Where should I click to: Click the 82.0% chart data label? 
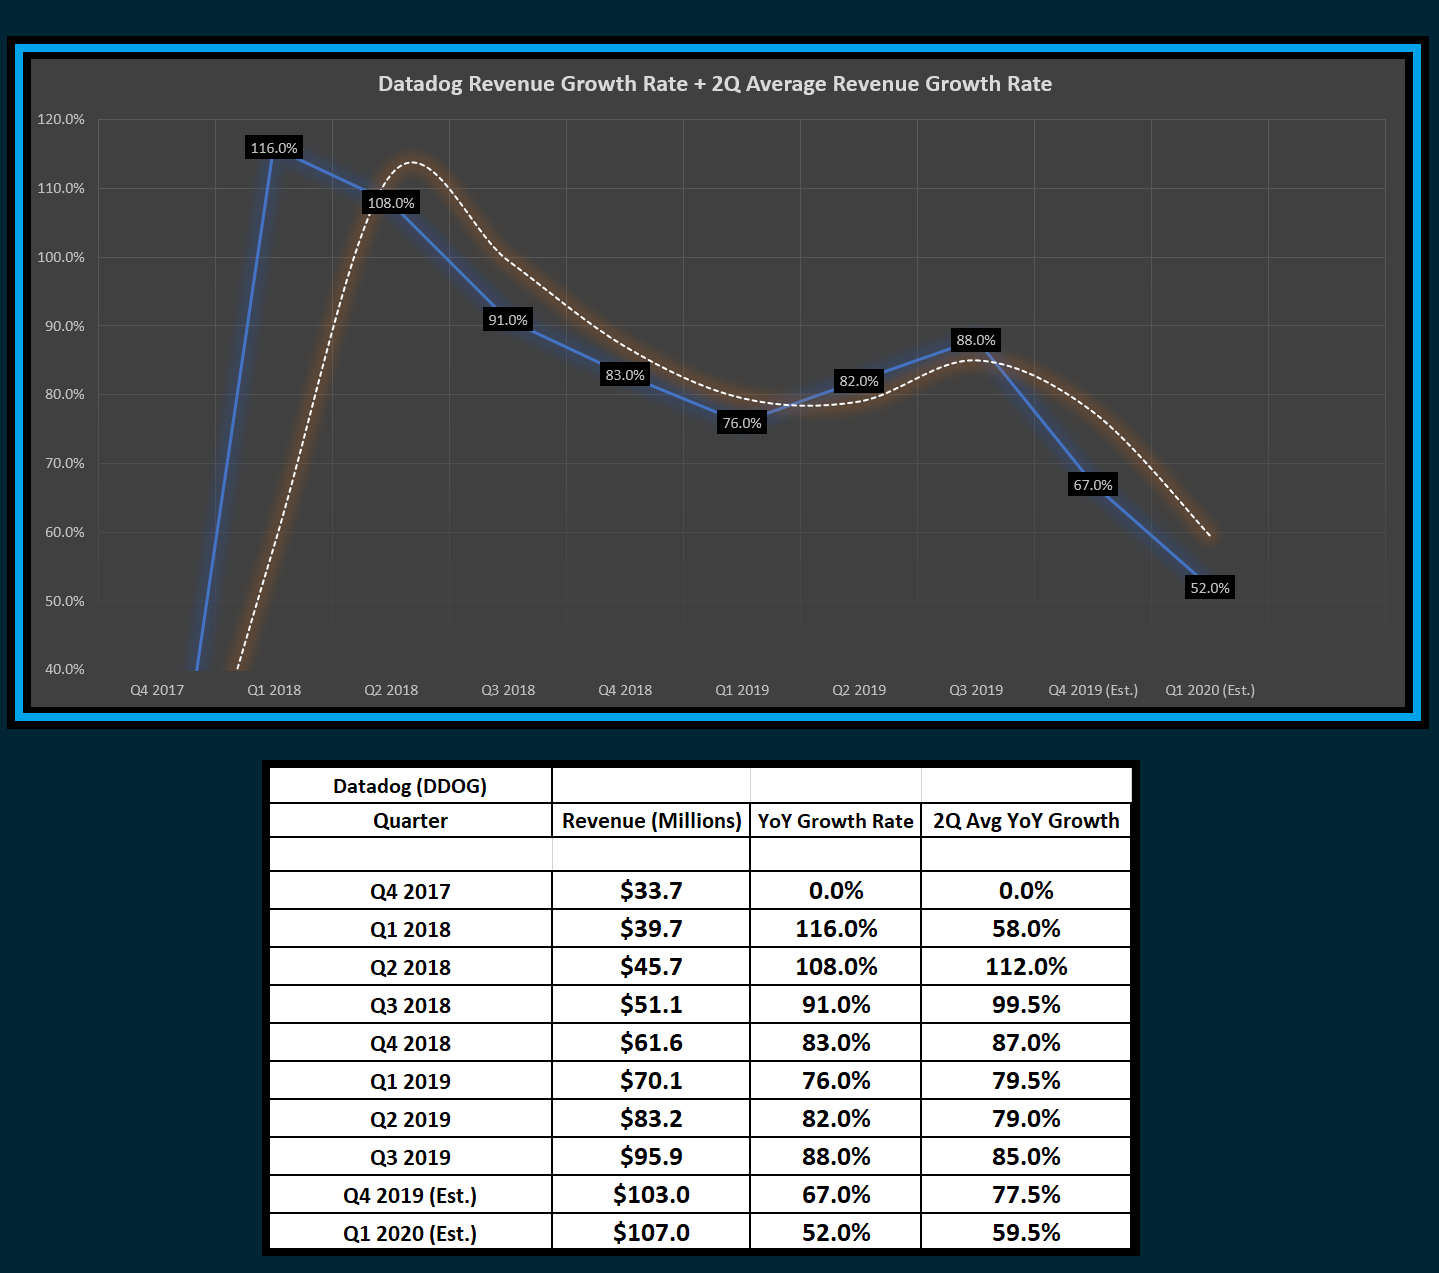(859, 381)
